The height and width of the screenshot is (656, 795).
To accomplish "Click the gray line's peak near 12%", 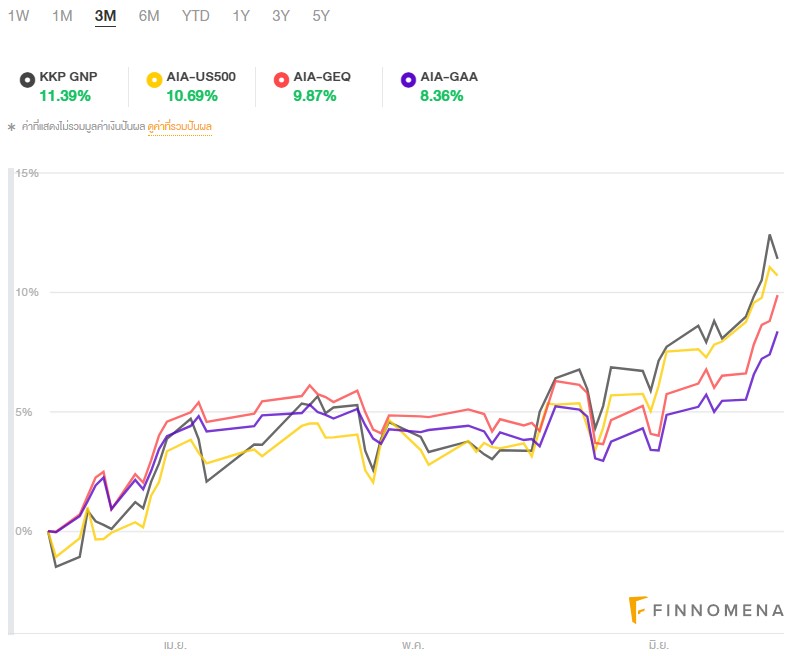I will tap(769, 236).
